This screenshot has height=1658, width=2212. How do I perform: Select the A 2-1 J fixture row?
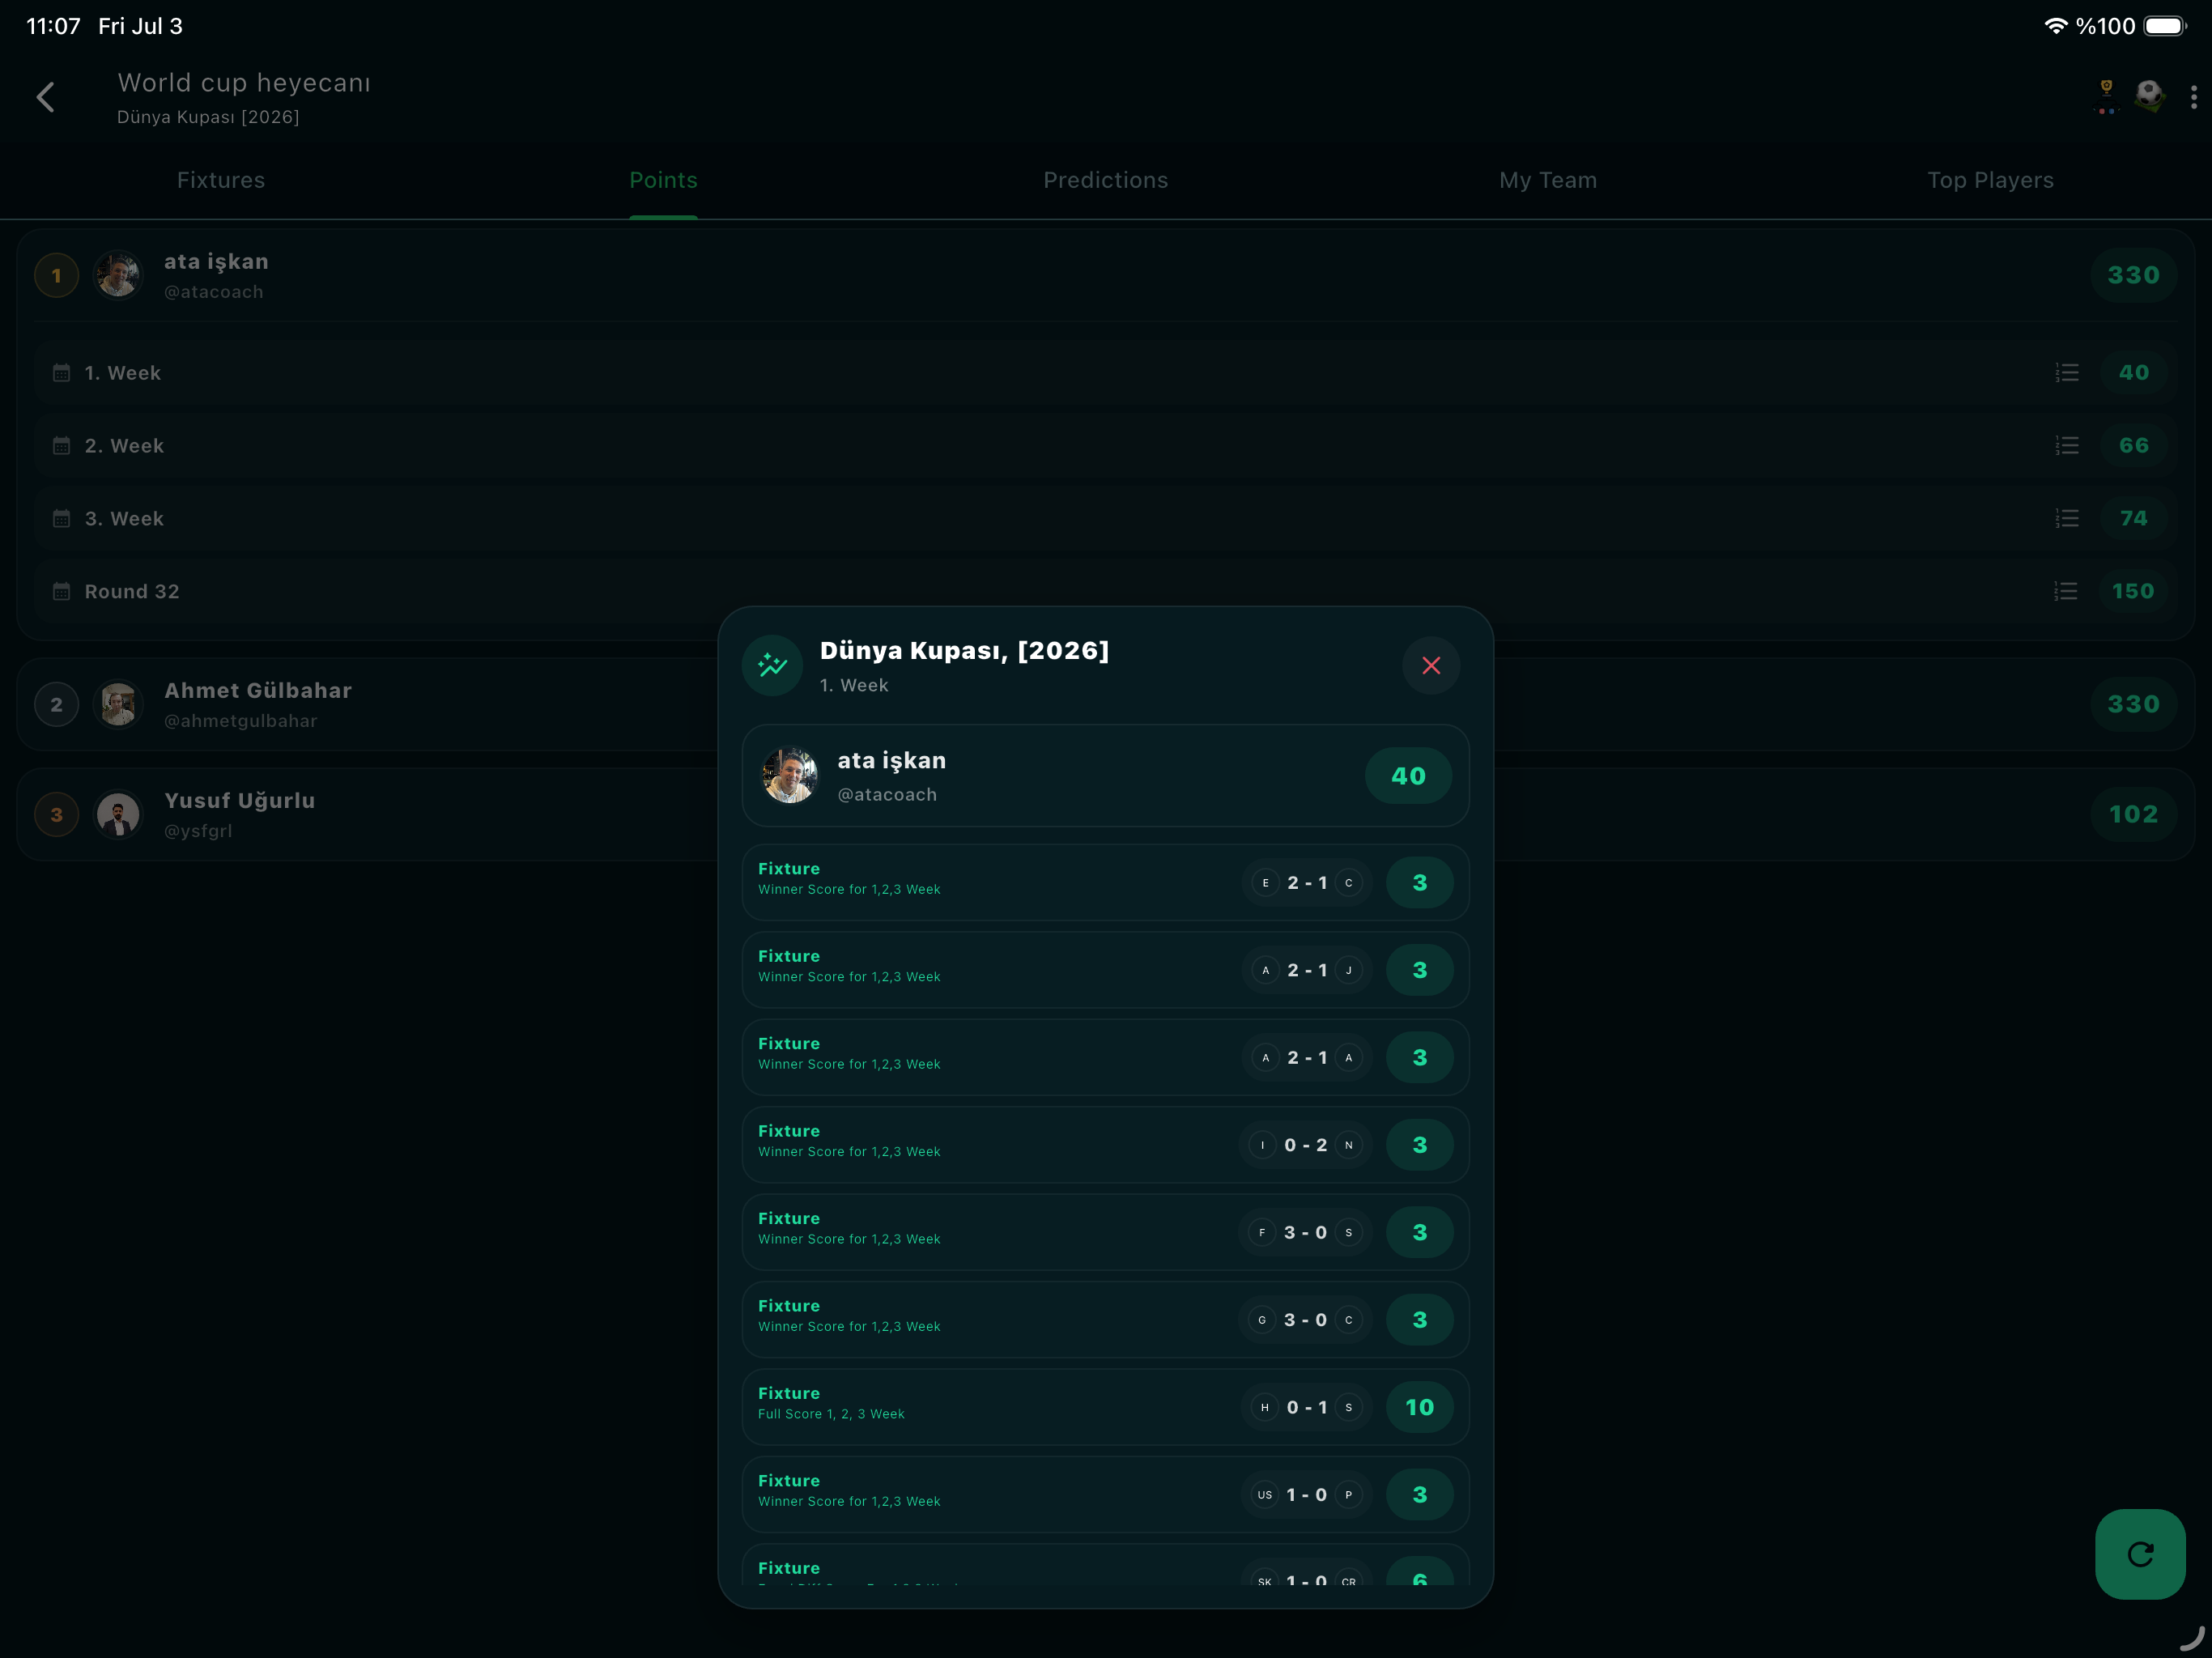1105,969
